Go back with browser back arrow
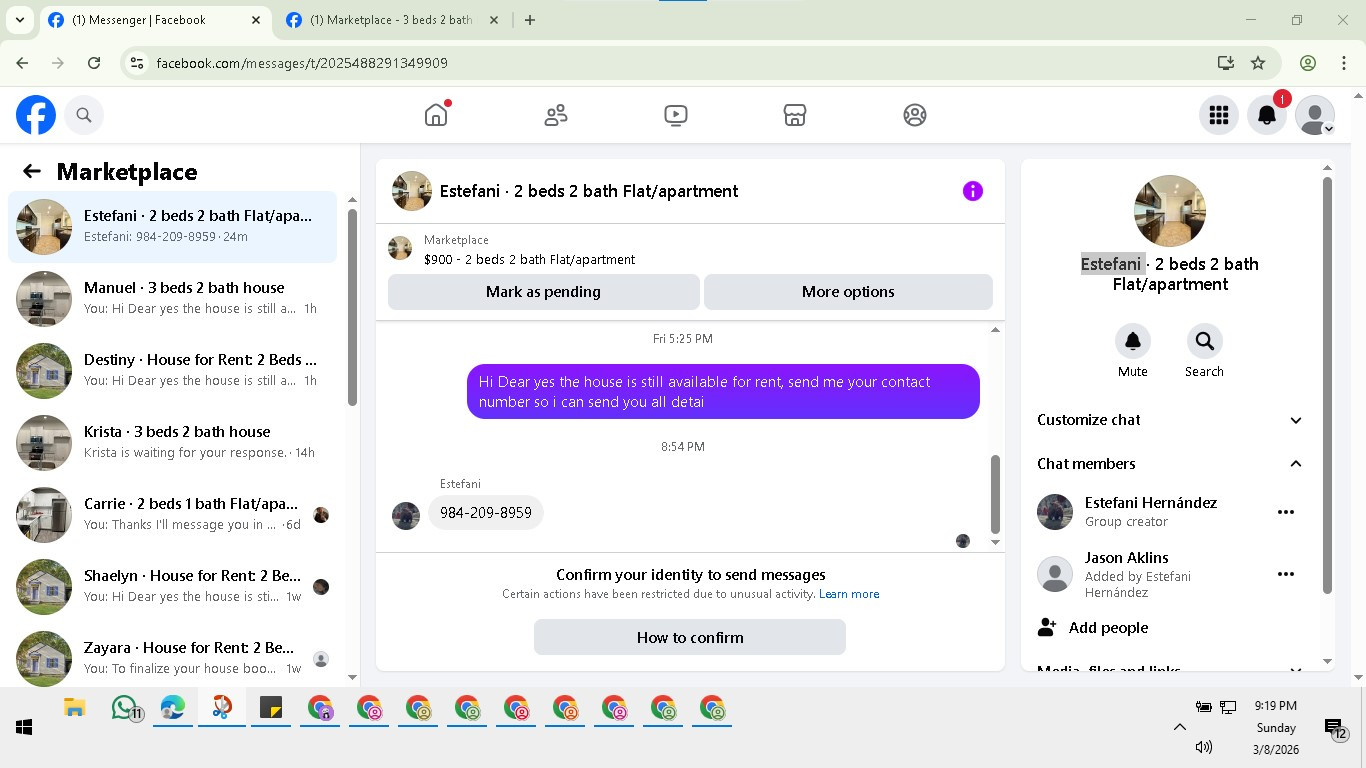 (x=22, y=63)
